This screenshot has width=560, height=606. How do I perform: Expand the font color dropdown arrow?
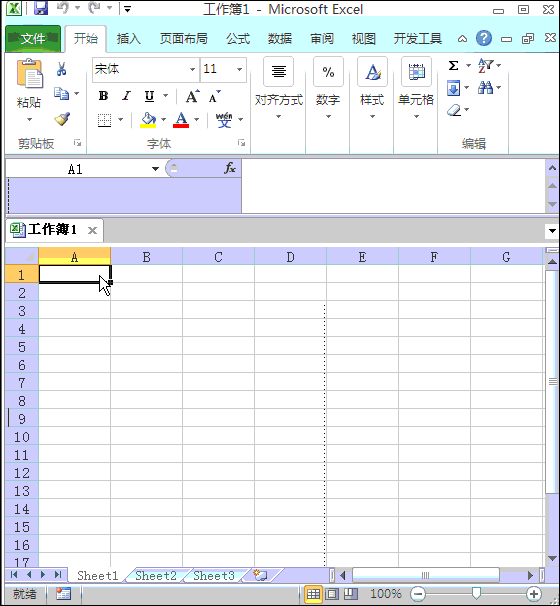(197, 119)
